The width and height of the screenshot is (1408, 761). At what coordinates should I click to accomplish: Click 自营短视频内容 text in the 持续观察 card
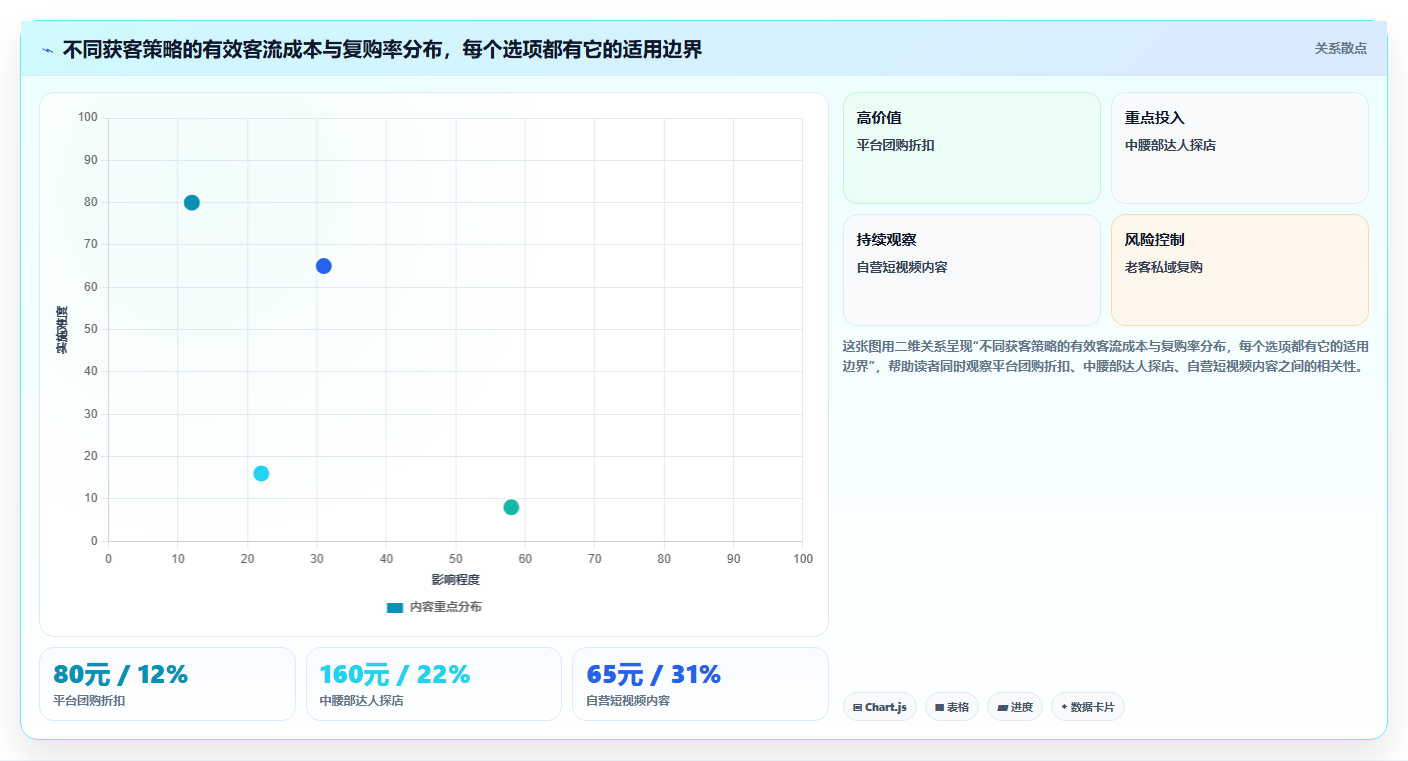902,267
